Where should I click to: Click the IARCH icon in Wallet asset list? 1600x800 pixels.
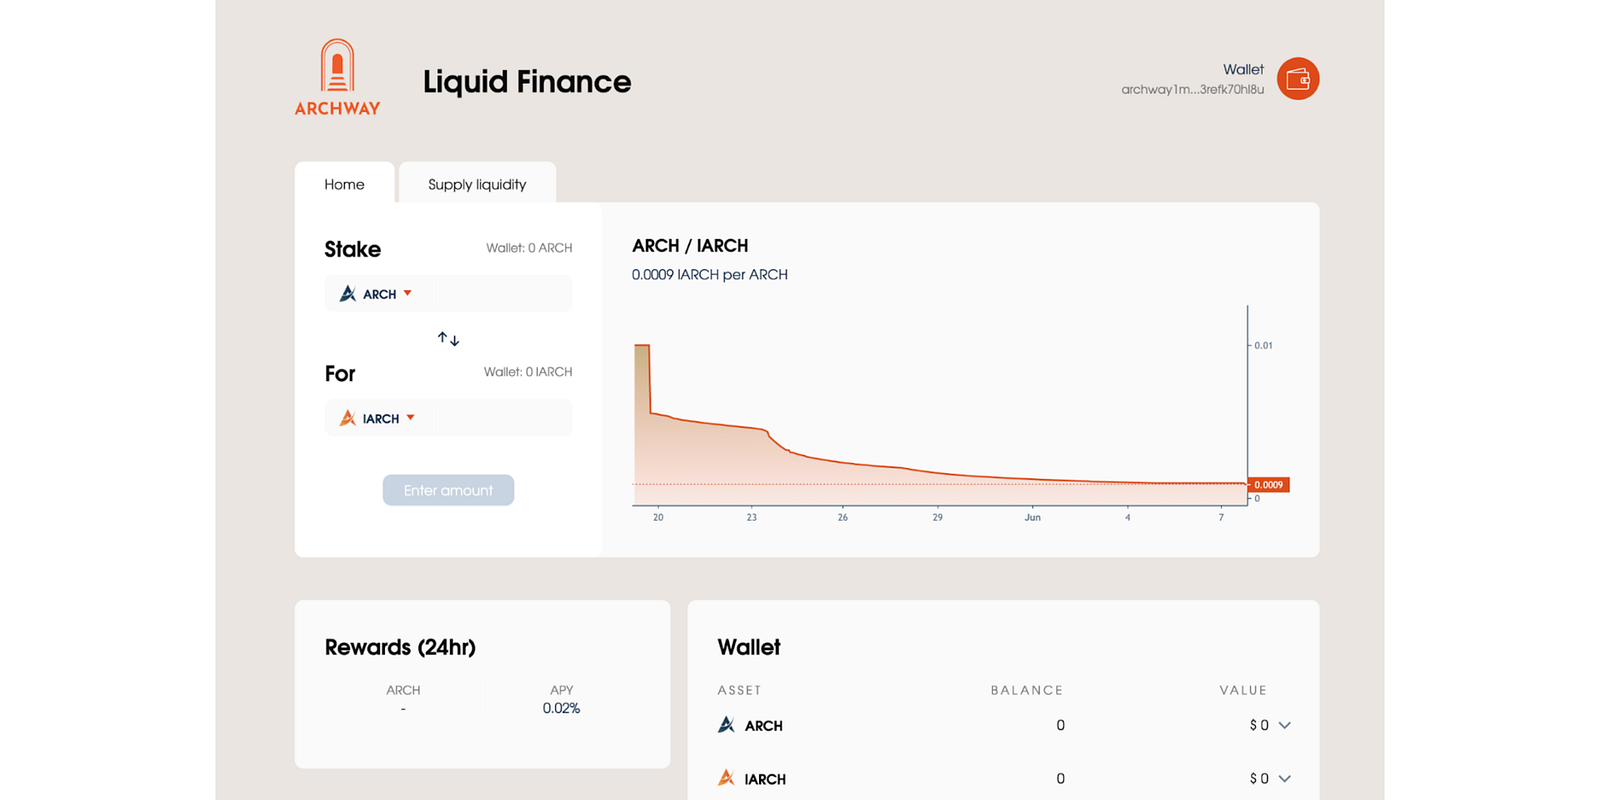click(x=727, y=778)
